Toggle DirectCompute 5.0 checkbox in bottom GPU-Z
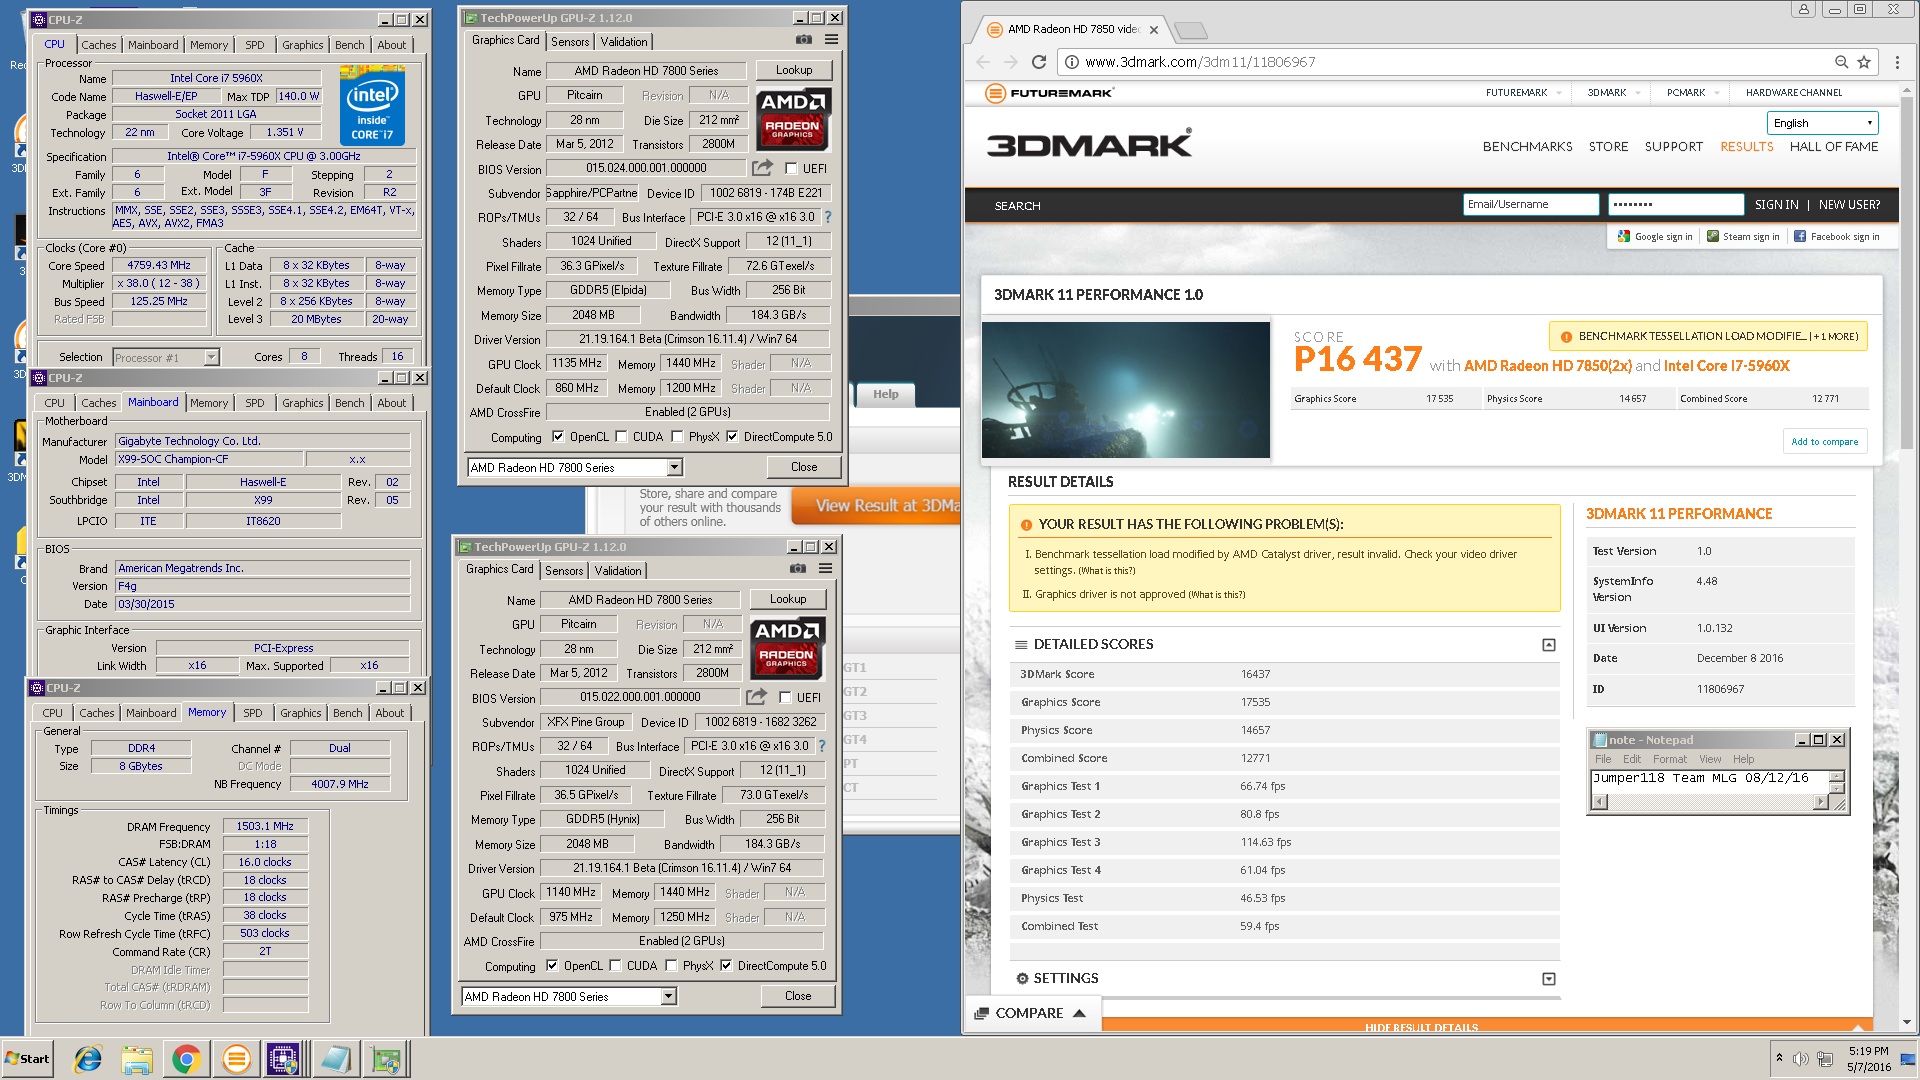This screenshot has width=1920, height=1080. coord(726,966)
